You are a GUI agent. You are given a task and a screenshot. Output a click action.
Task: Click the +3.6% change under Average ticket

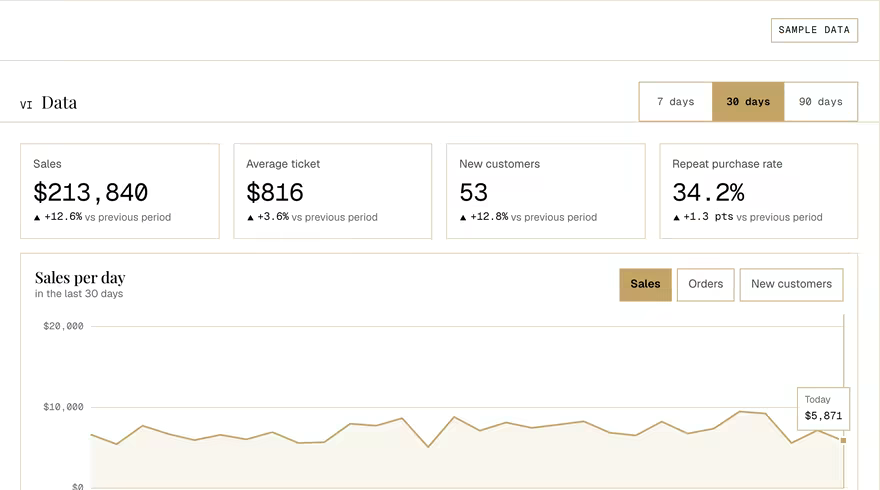click(x=273, y=217)
